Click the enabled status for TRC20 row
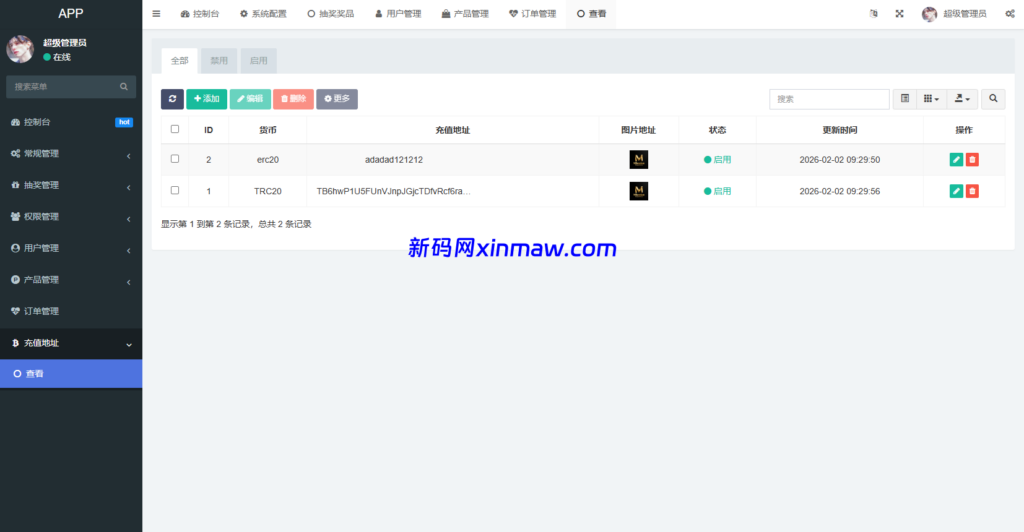Screen dimensions: 1024x532 pos(717,191)
